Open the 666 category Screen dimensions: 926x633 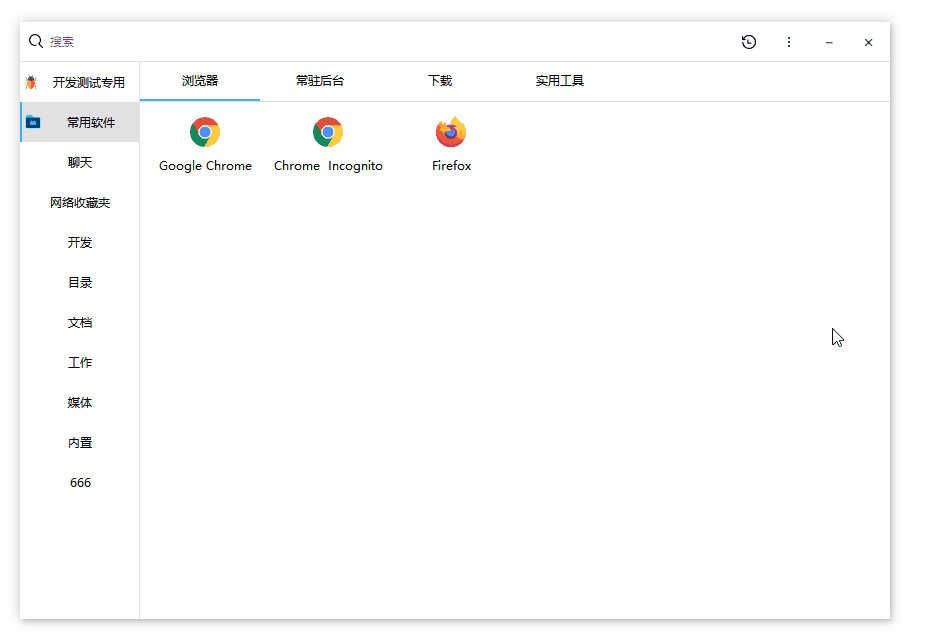coord(80,483)
